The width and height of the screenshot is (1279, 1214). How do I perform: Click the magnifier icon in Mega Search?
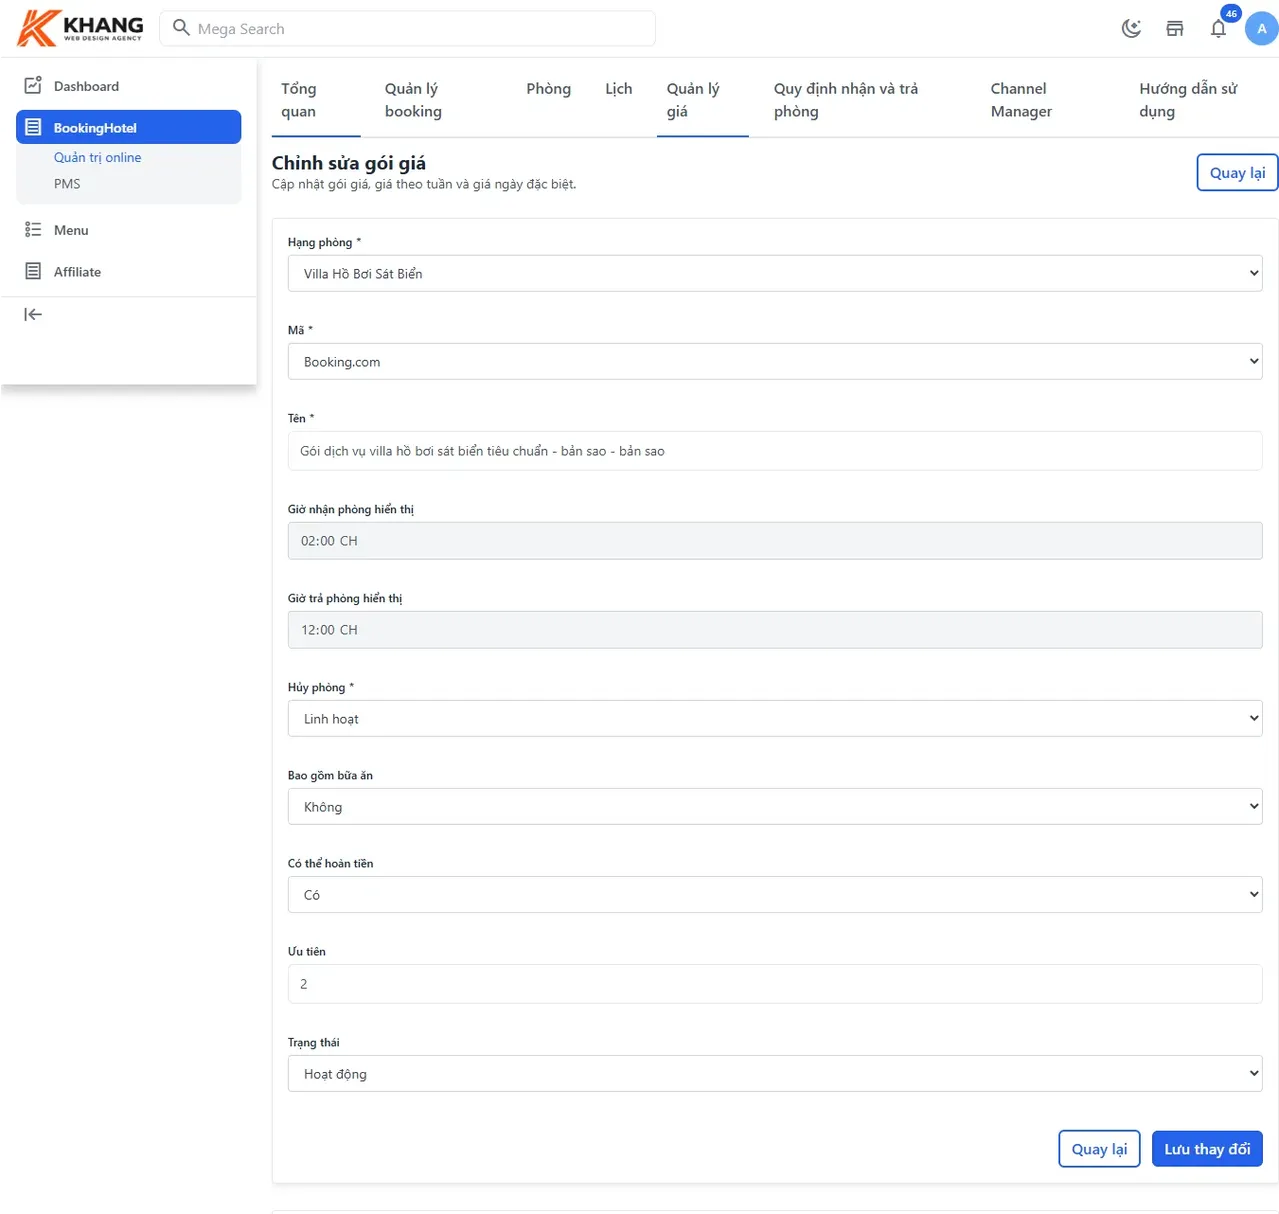[x=181, y=28]
